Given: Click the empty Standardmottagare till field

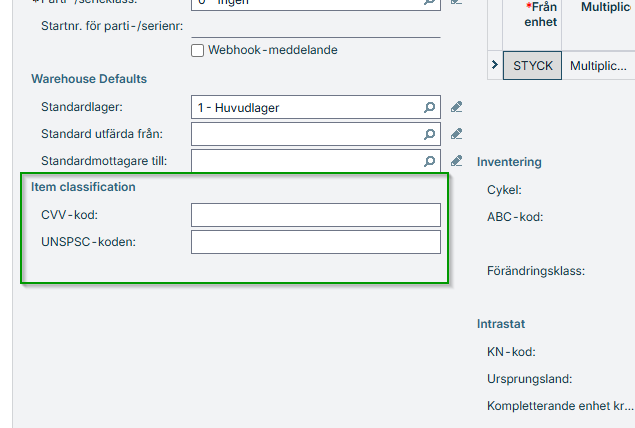Looking at the screenshot, I should pyautogui.click(x=305, y=161).
